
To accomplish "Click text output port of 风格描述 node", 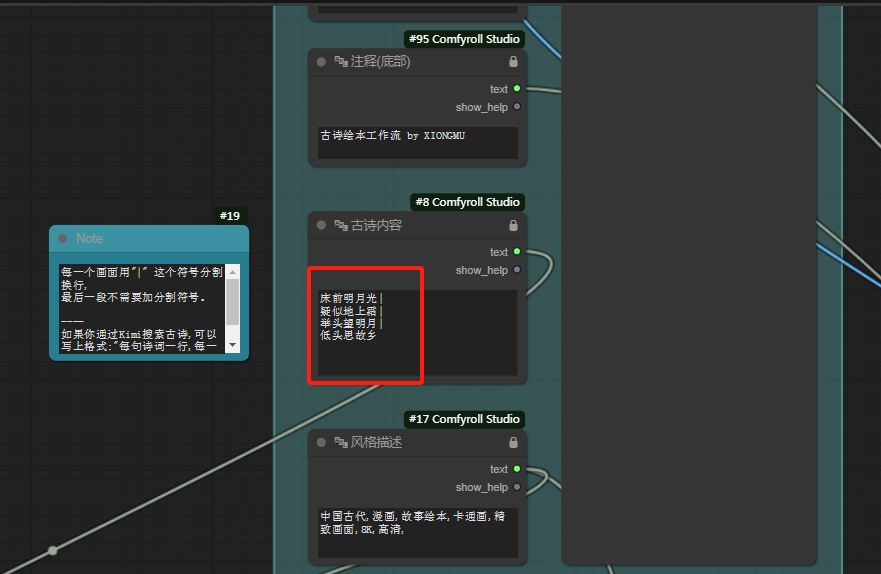I will point(517,468).
